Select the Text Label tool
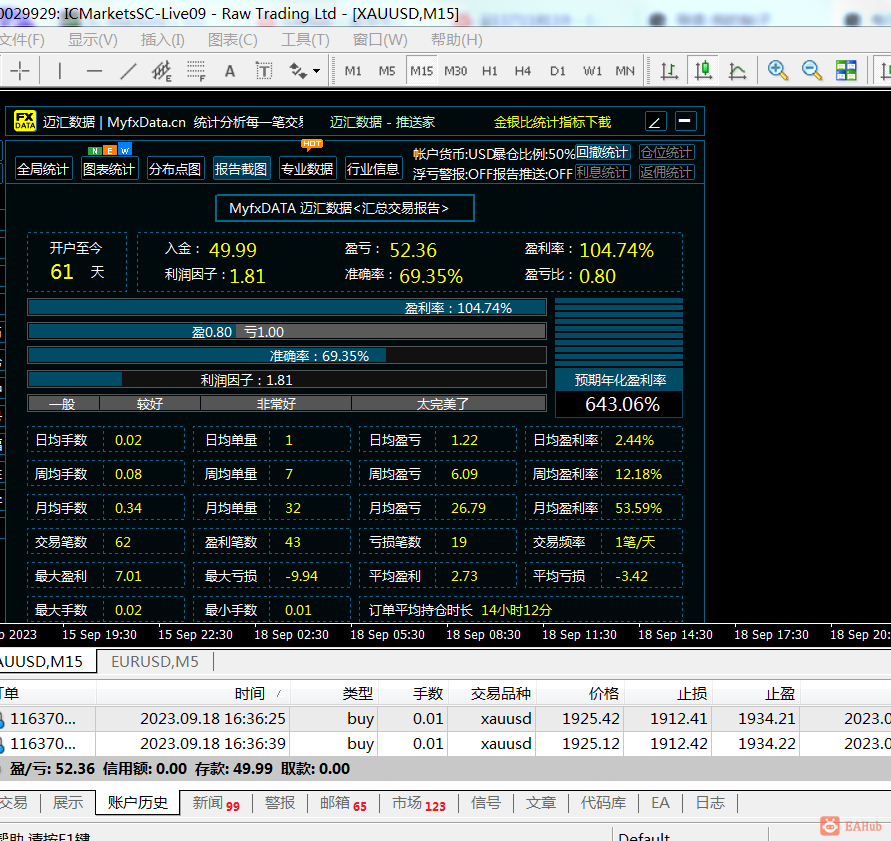This screenshot has height=841, width=891. coord(264,71)
